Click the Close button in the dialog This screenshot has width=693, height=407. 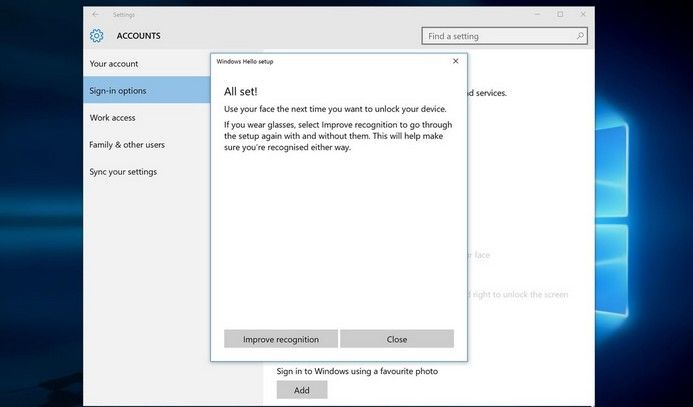click(397, 339)
